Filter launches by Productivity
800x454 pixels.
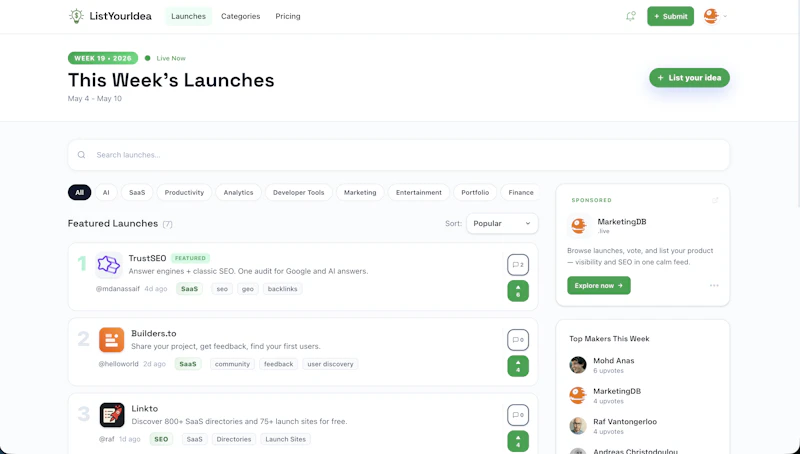pos(184,192)
